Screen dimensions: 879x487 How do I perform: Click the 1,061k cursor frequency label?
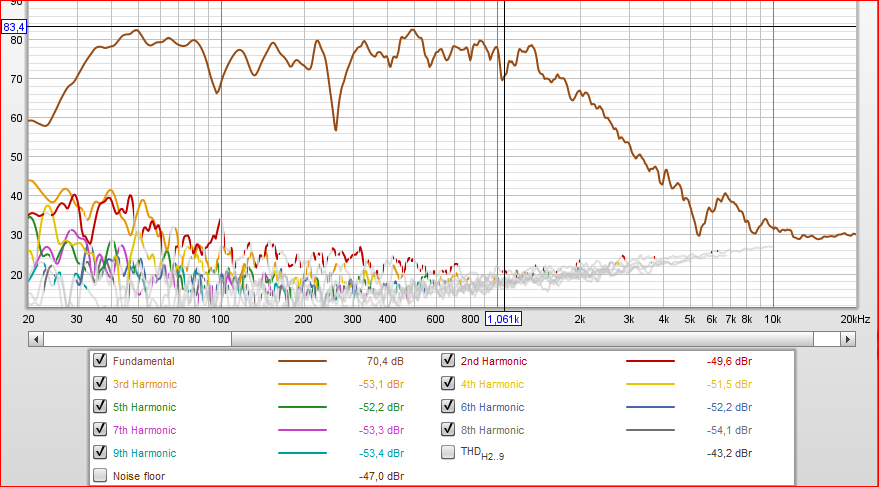pos(503,319)
